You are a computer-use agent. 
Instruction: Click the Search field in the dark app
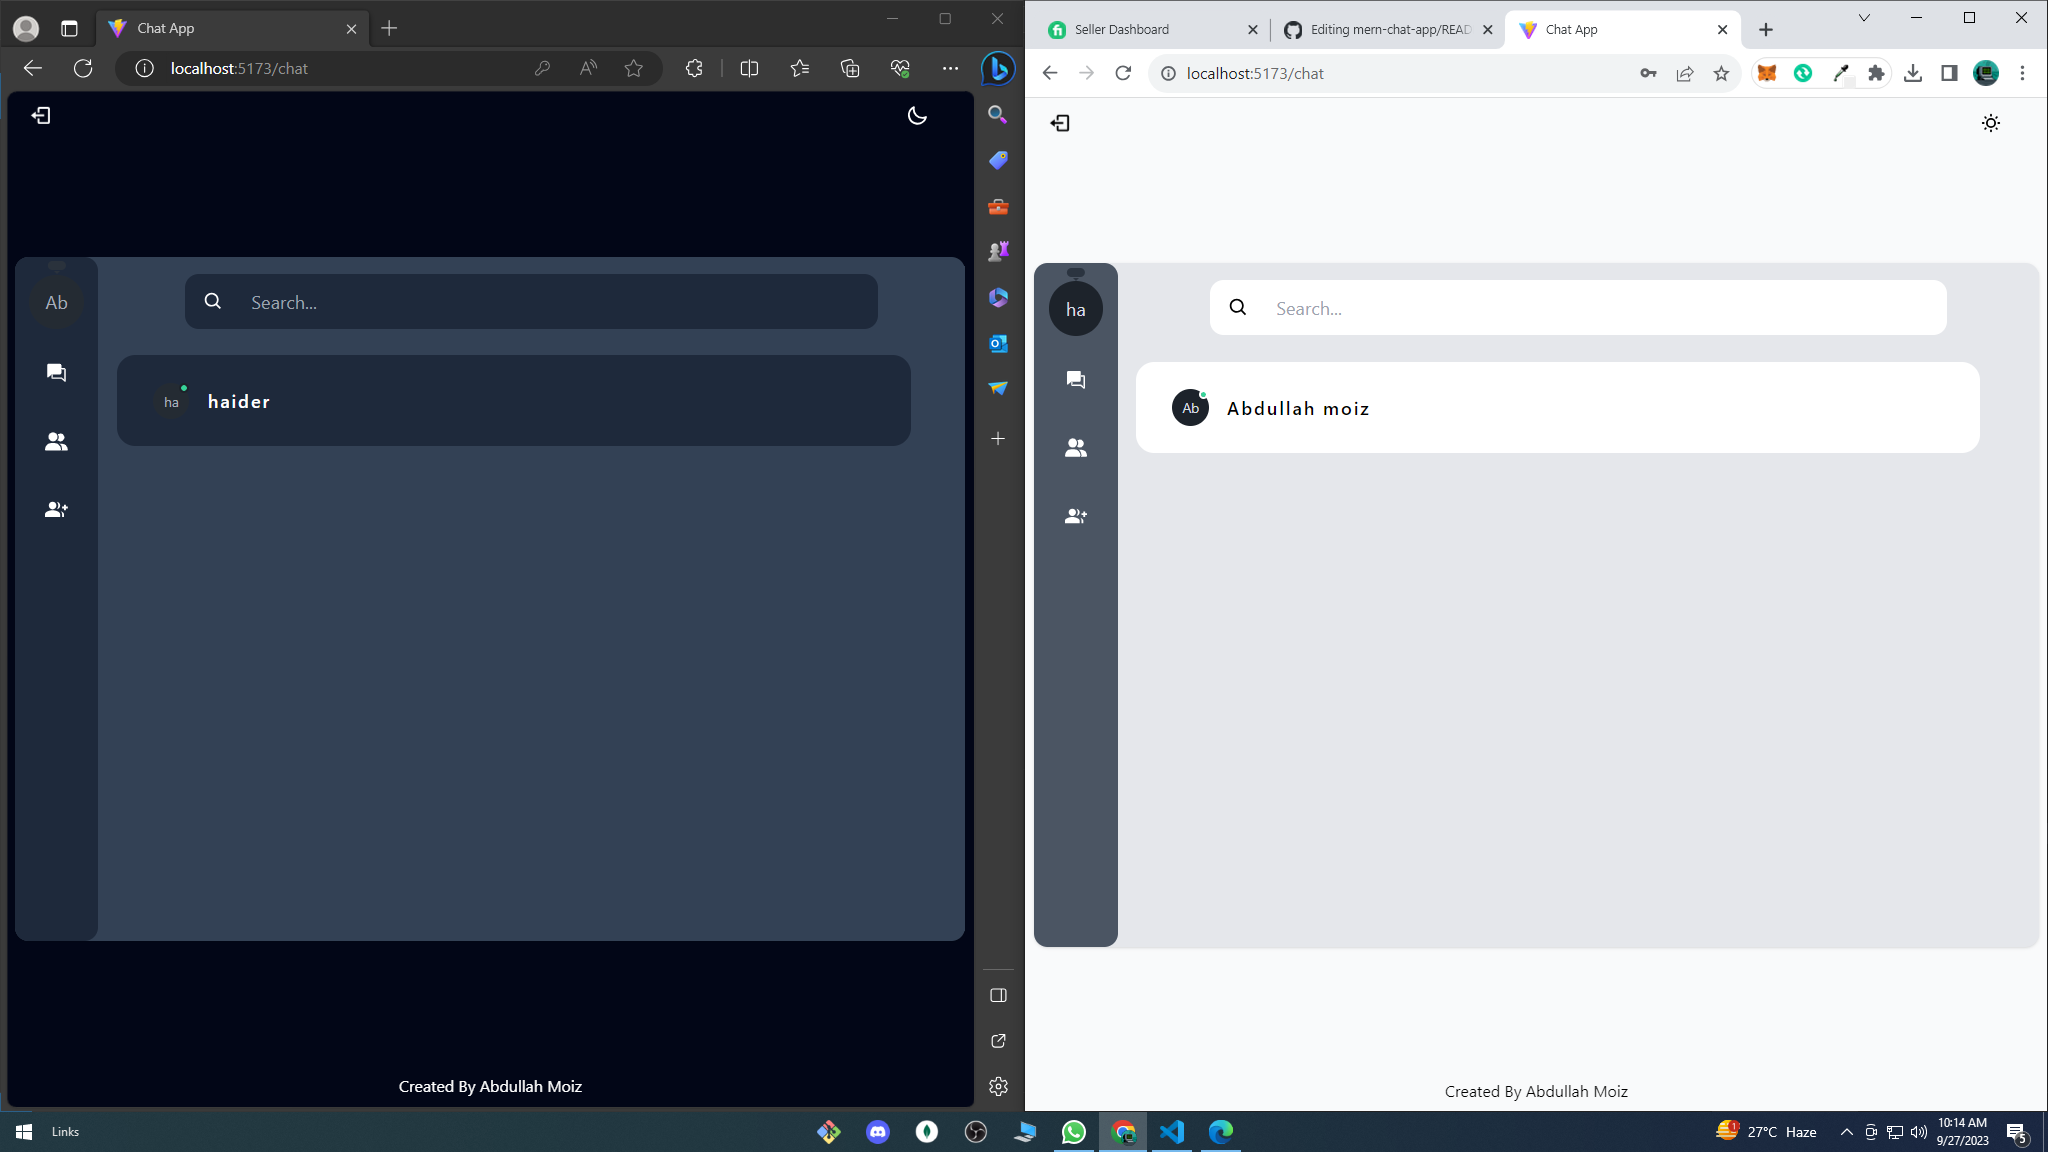click(530, 301)
